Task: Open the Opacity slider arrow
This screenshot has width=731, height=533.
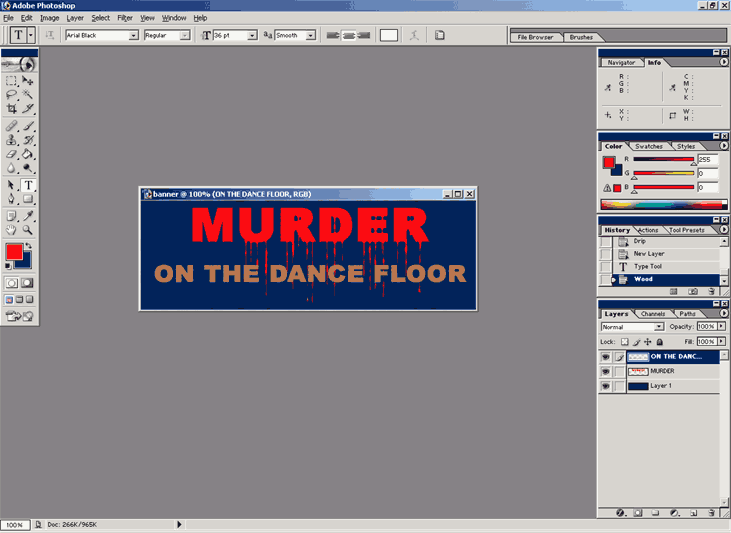Action: click(x=722, y=326)
